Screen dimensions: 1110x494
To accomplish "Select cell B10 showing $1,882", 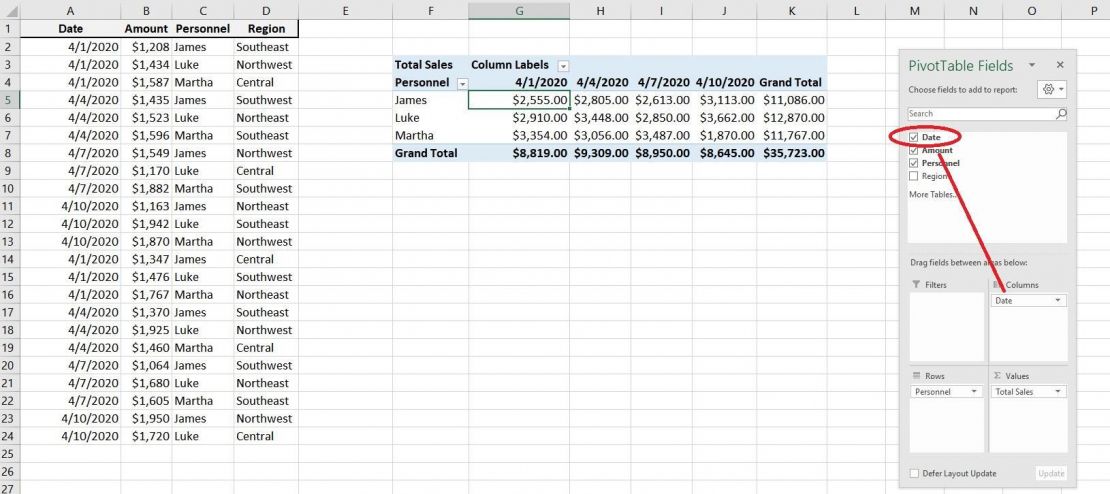I will [146, 188].
